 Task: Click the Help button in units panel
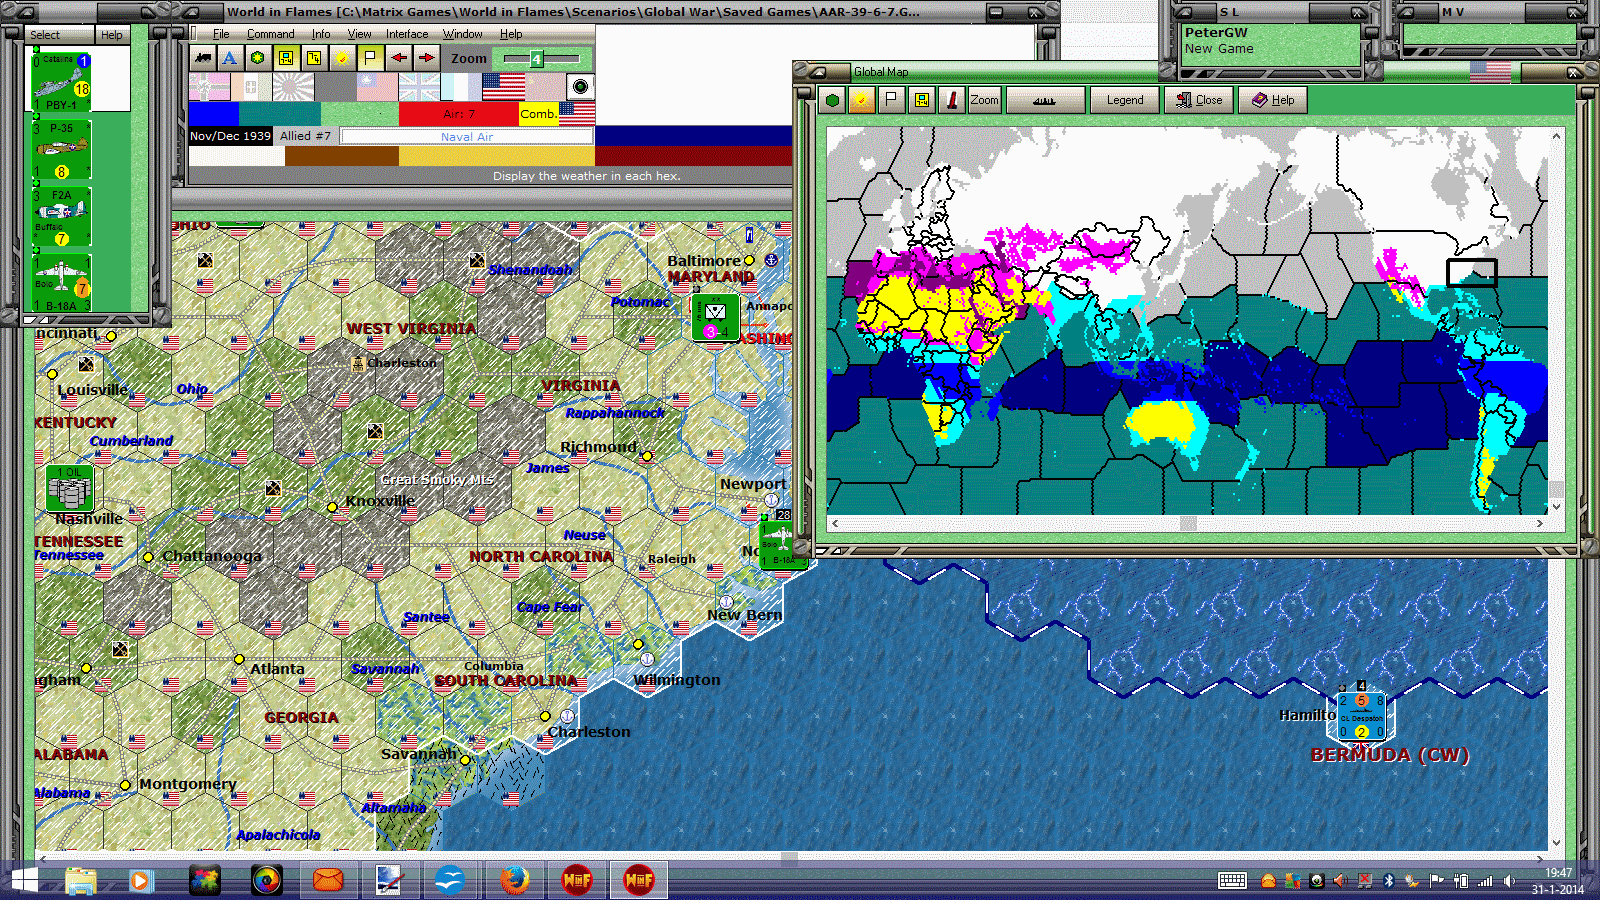[111, 35]
